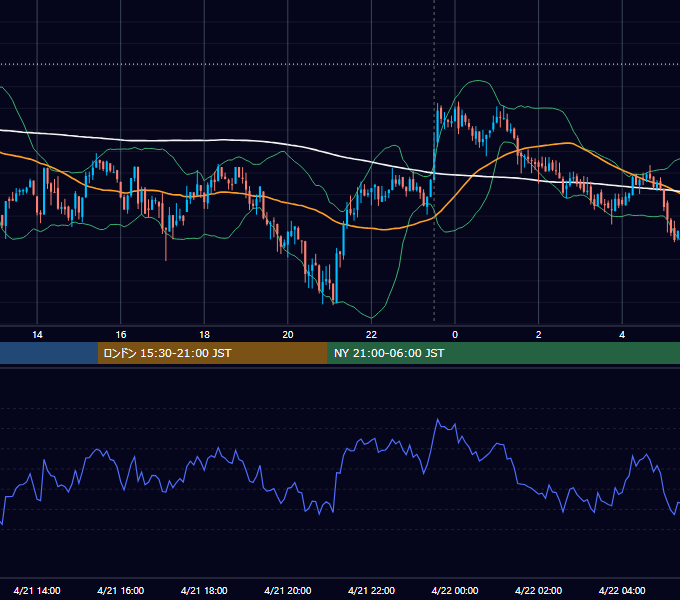Click the NY 21:00-06:00 JST session bar
680x600 pixels.
[503, 353]
